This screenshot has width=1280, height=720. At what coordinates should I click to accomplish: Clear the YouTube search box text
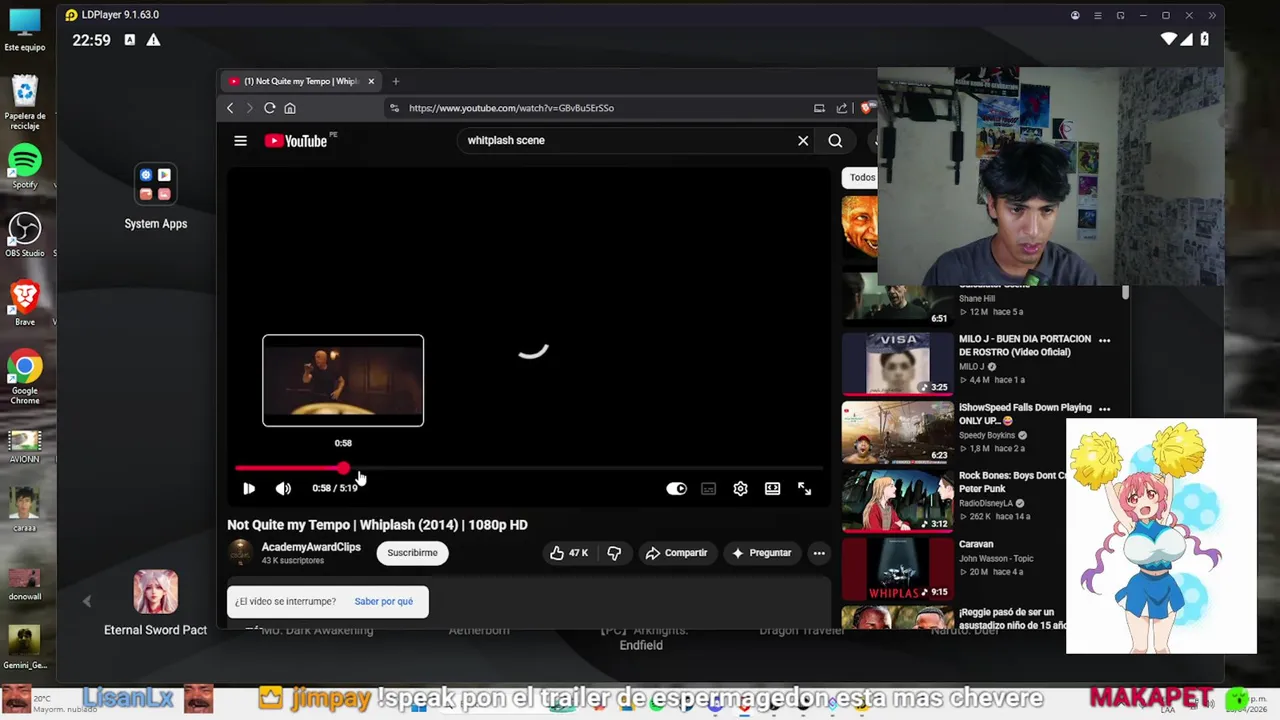pos(803,141)
